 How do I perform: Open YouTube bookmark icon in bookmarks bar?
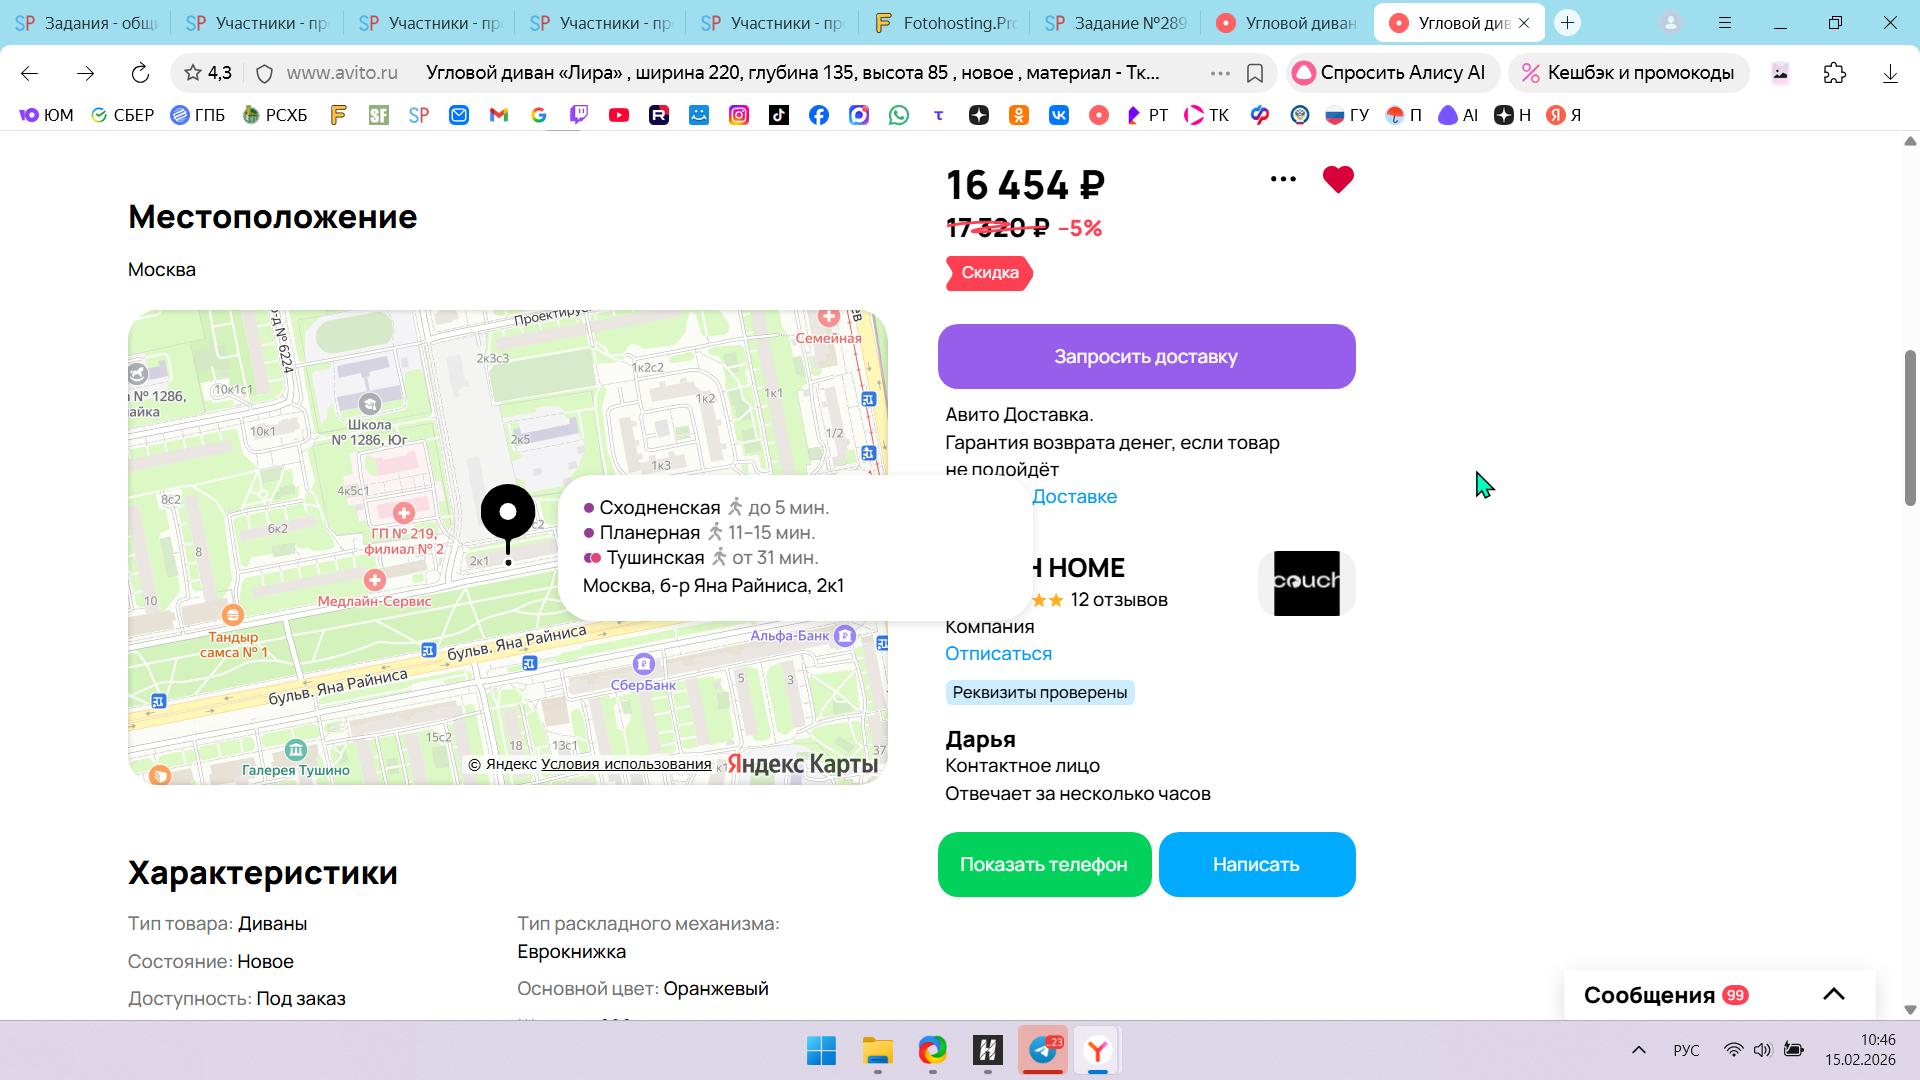pos(619,115)
